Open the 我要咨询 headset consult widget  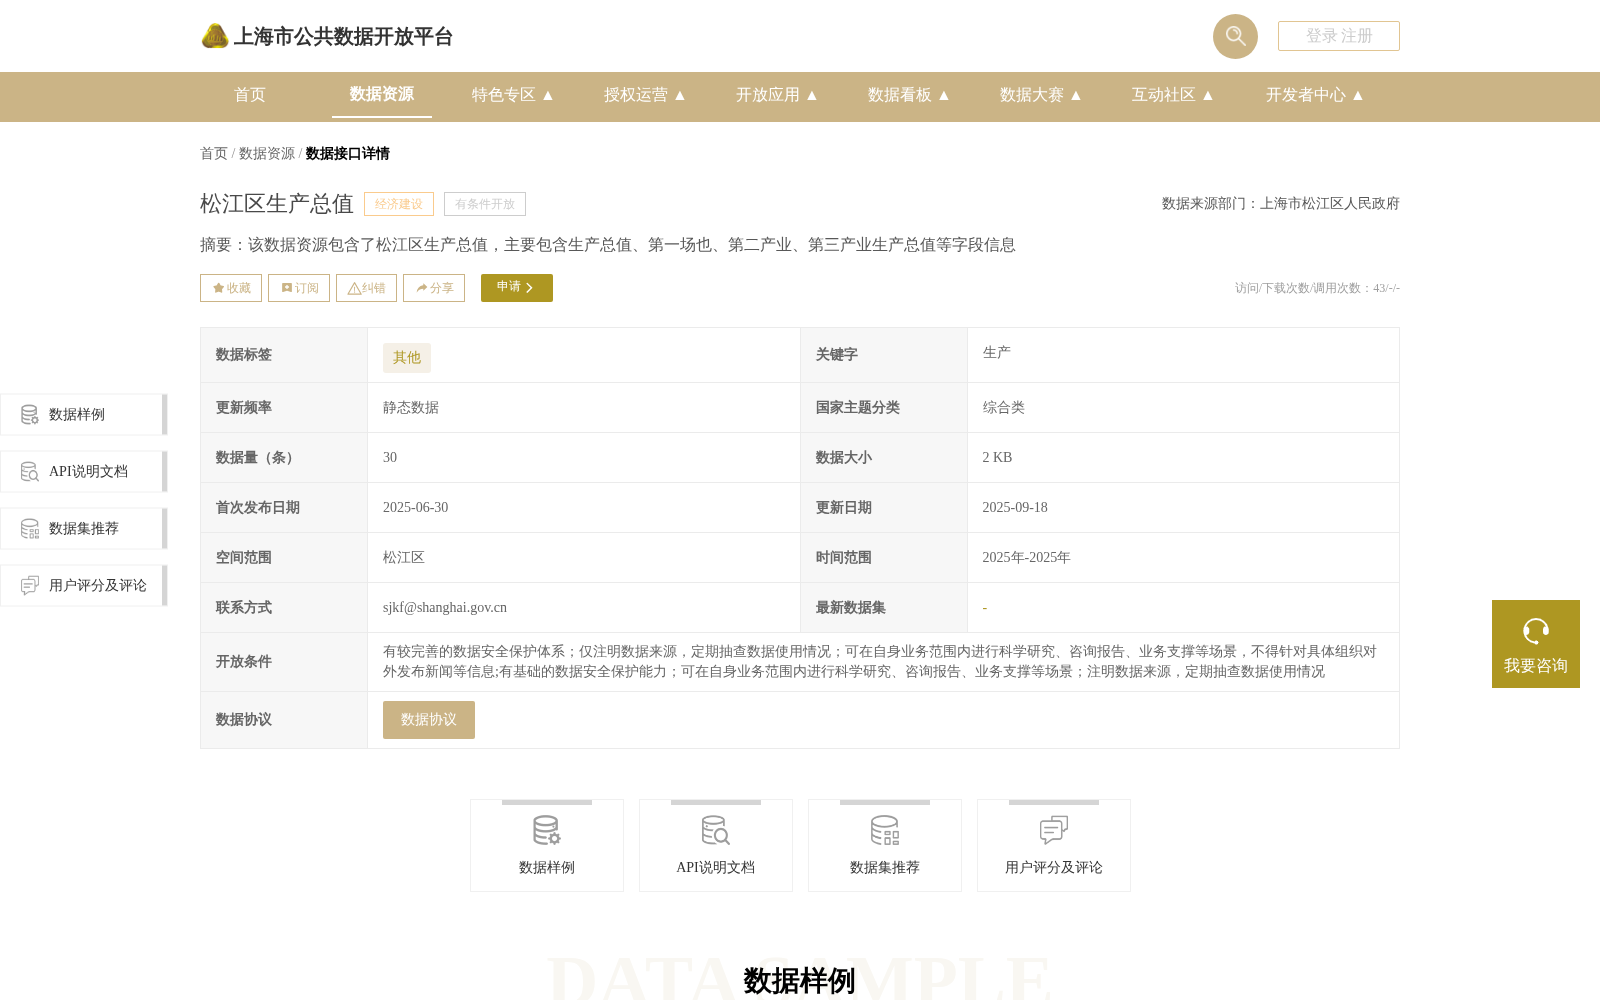pos(1536,644)
